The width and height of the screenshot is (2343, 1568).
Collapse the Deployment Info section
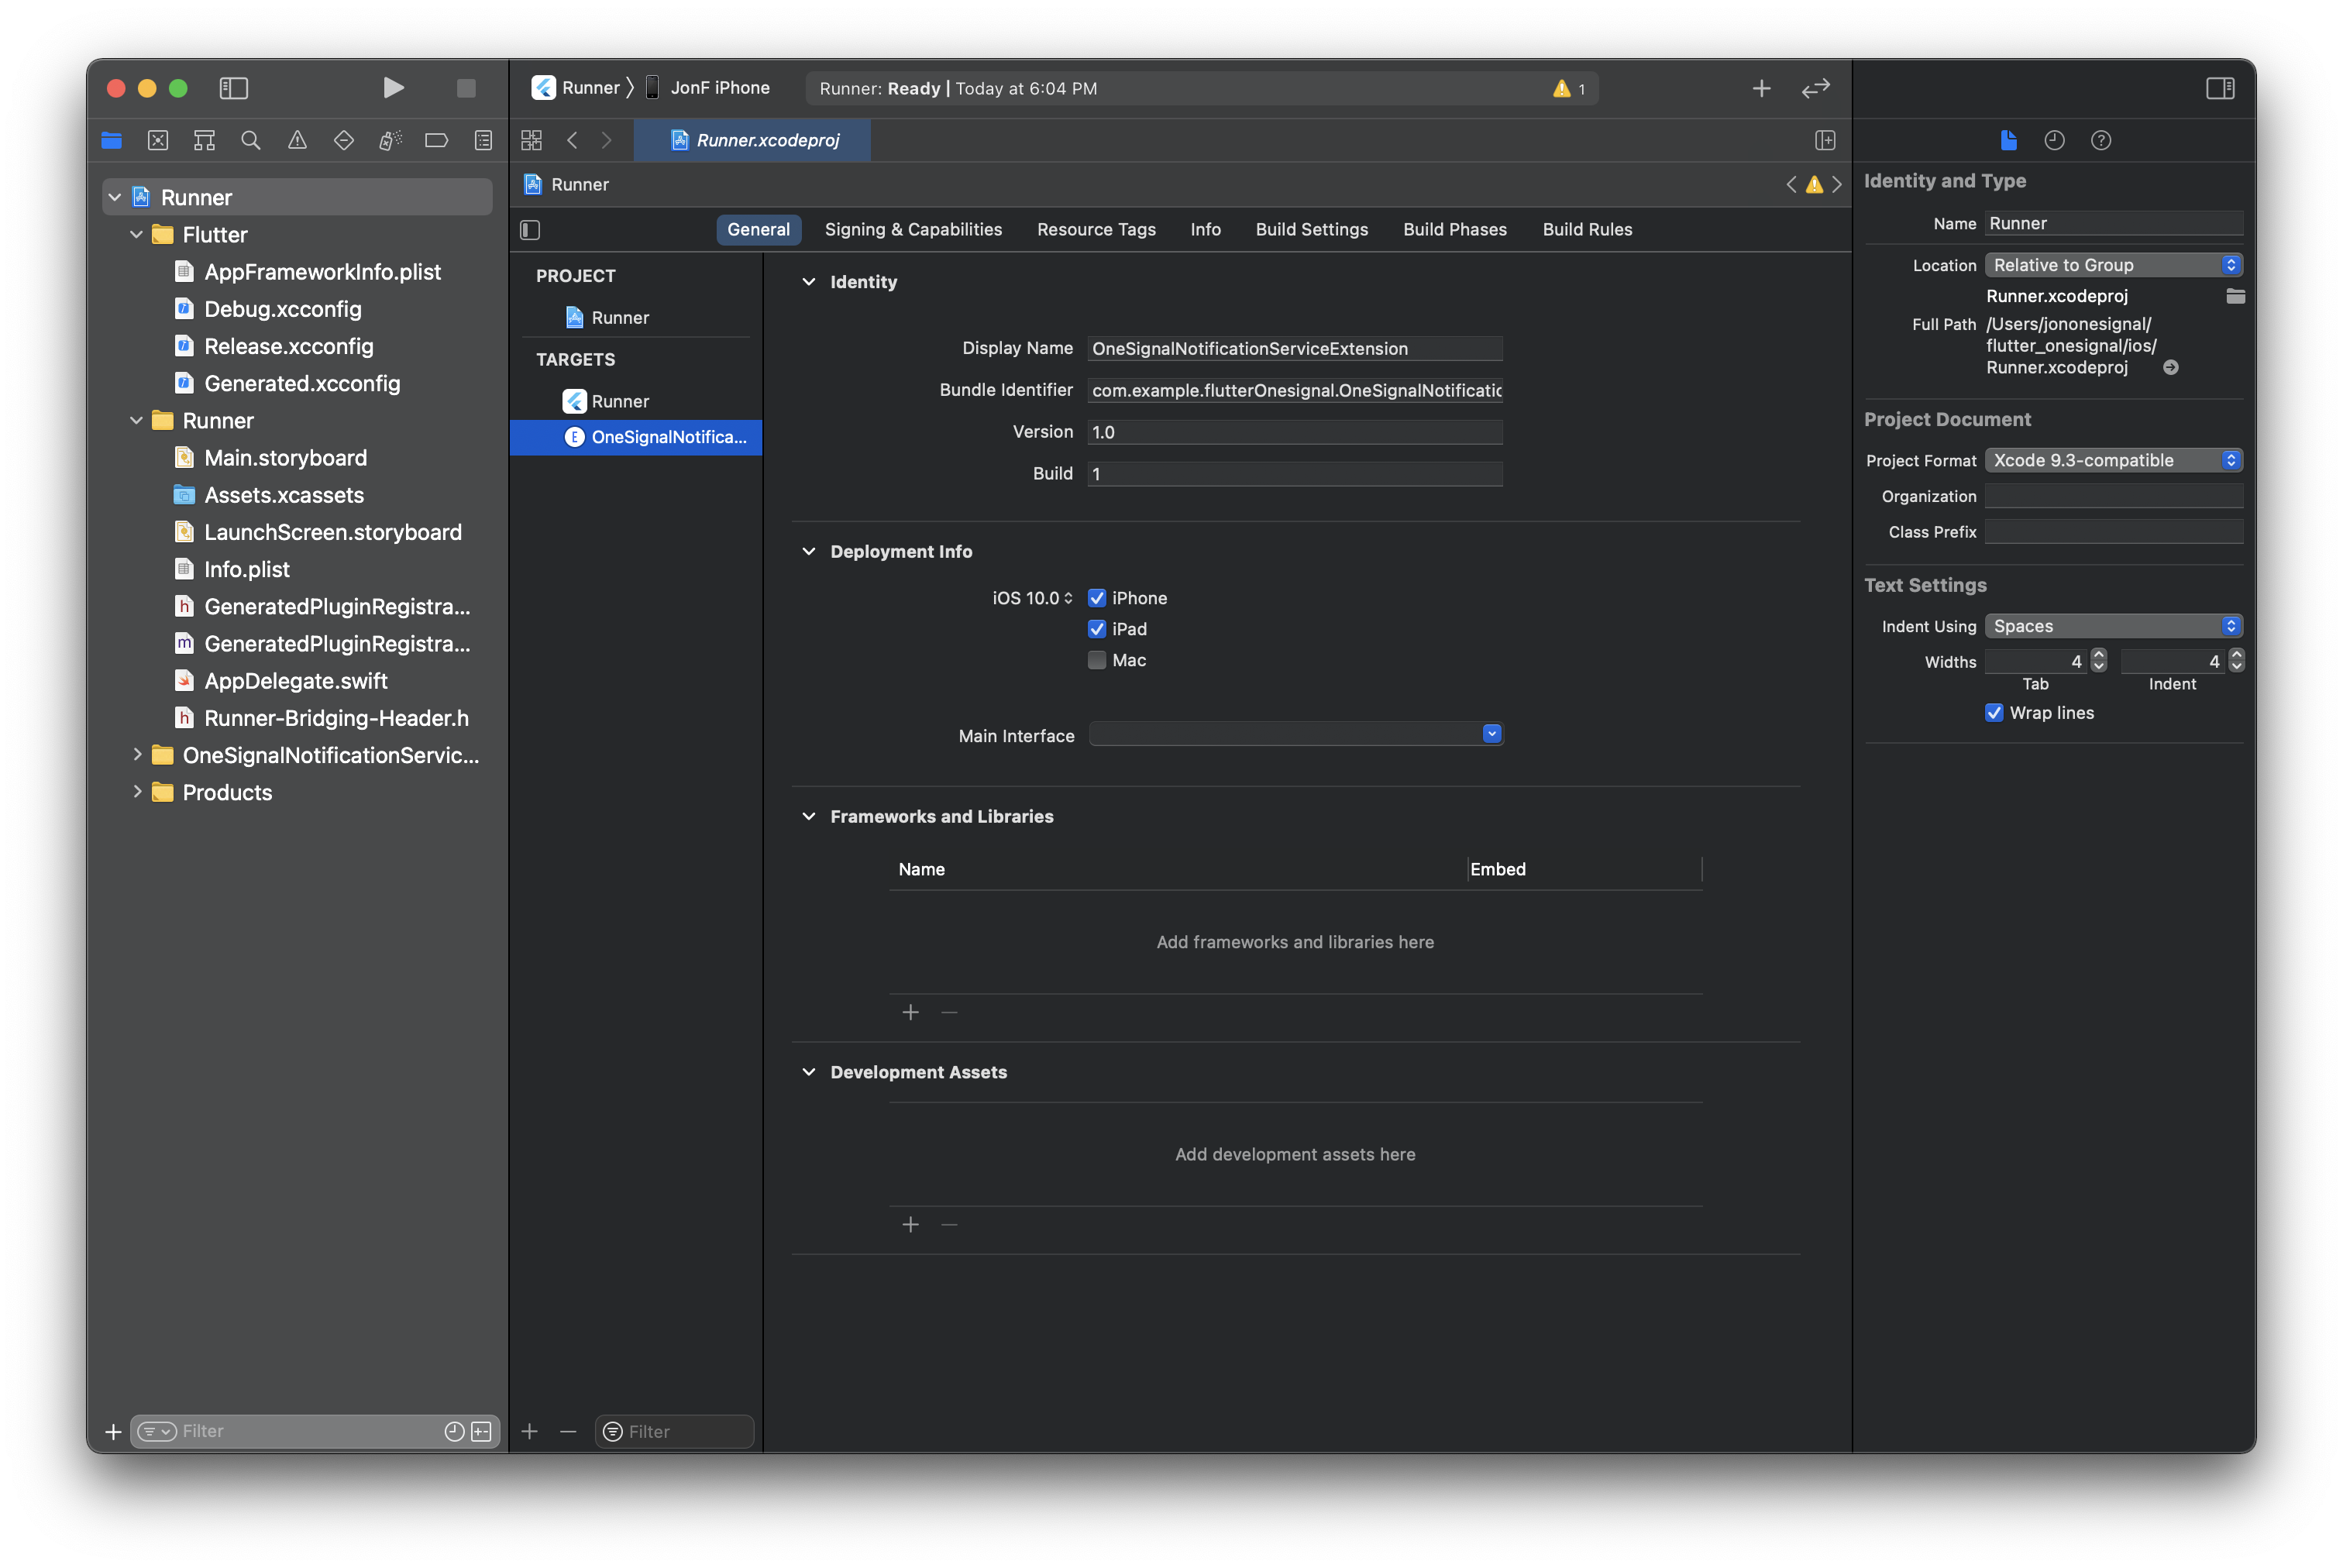[x=809, y=551]
